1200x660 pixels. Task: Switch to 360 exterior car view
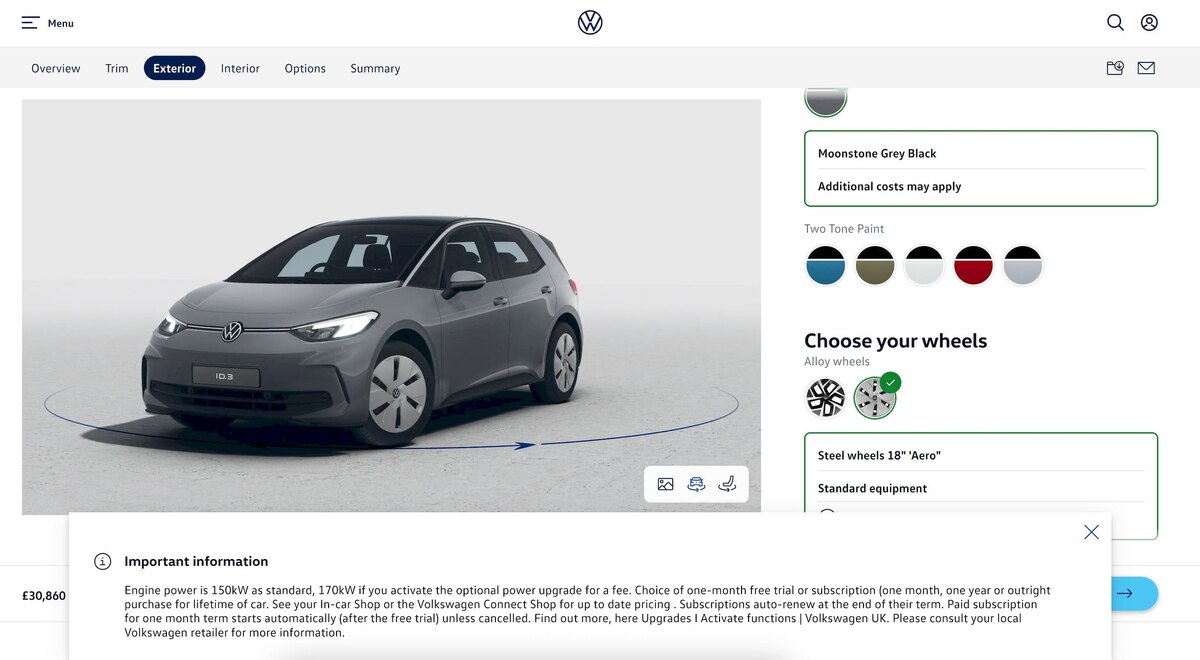697,484
